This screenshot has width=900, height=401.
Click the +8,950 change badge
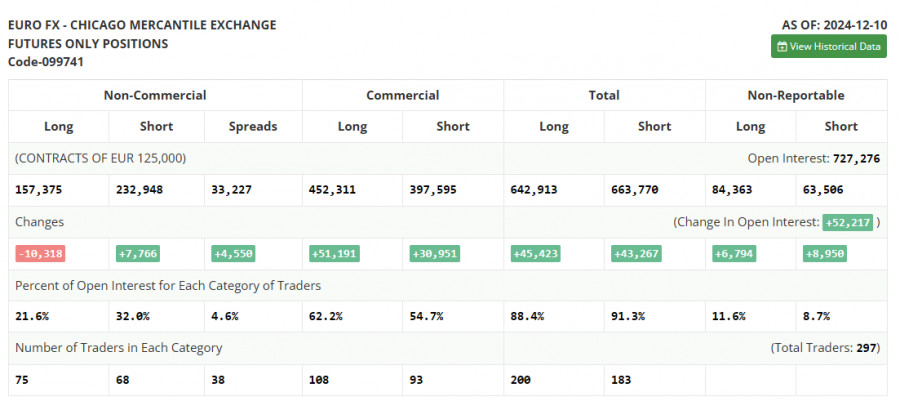point(825,254)
